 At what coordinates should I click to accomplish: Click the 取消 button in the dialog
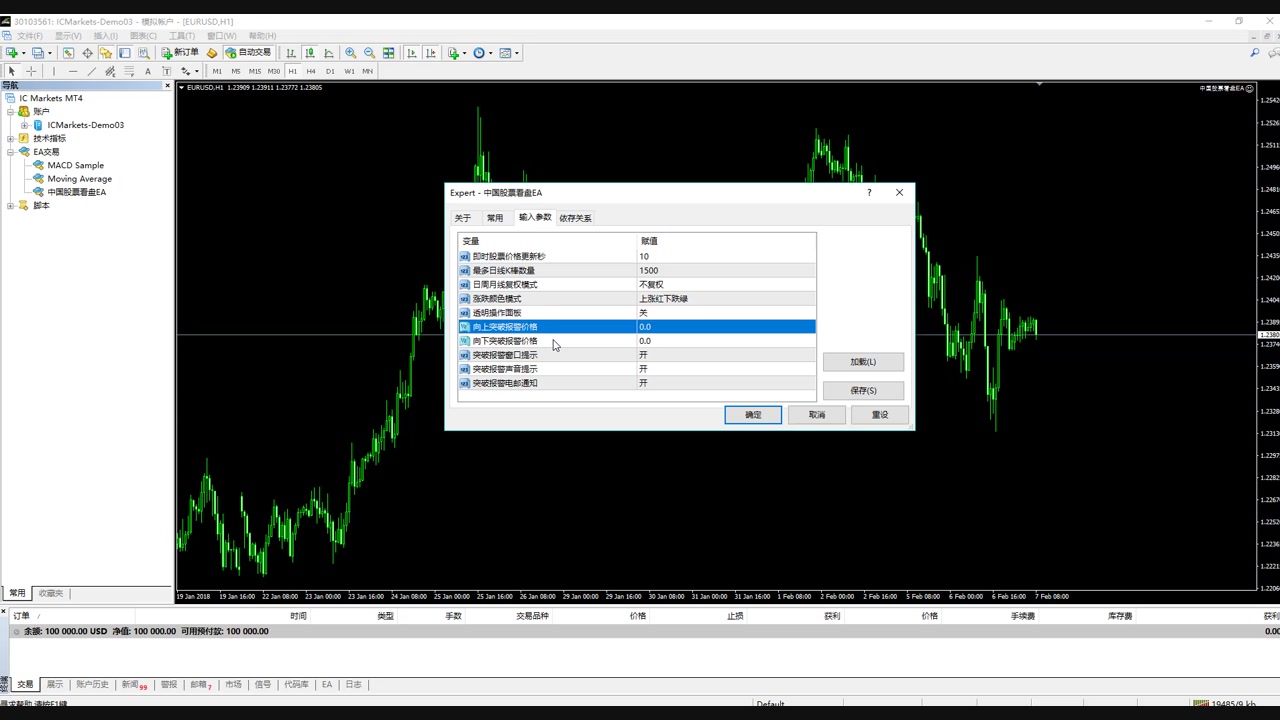[817, 415]
